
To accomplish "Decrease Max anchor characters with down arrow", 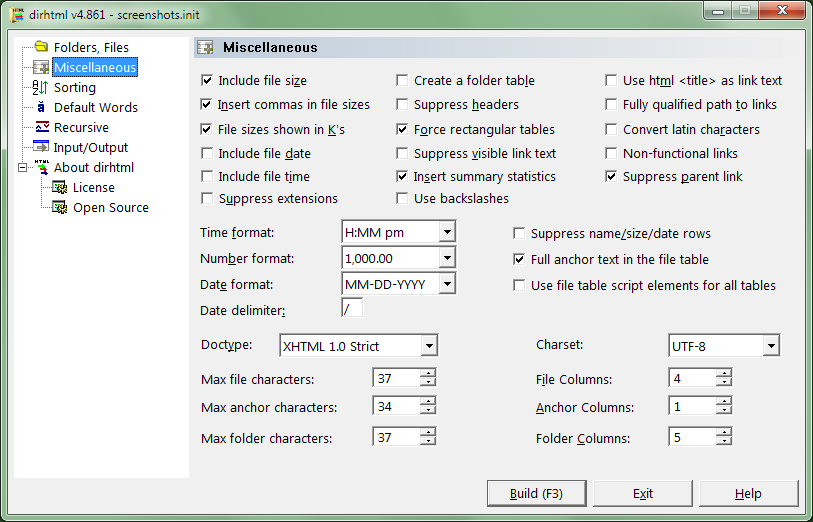I will click(x=428, y=411).
